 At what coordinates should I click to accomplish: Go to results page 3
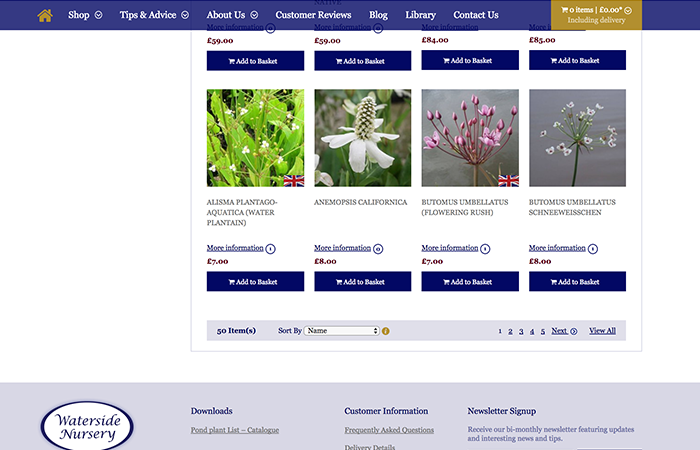521,331
